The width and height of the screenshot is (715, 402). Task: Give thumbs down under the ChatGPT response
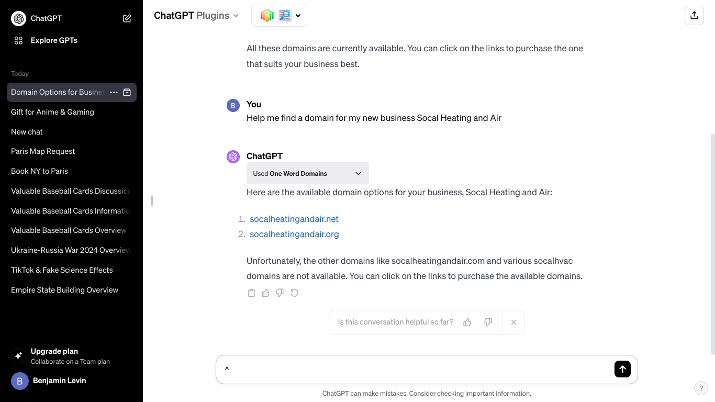pos(280,293)
